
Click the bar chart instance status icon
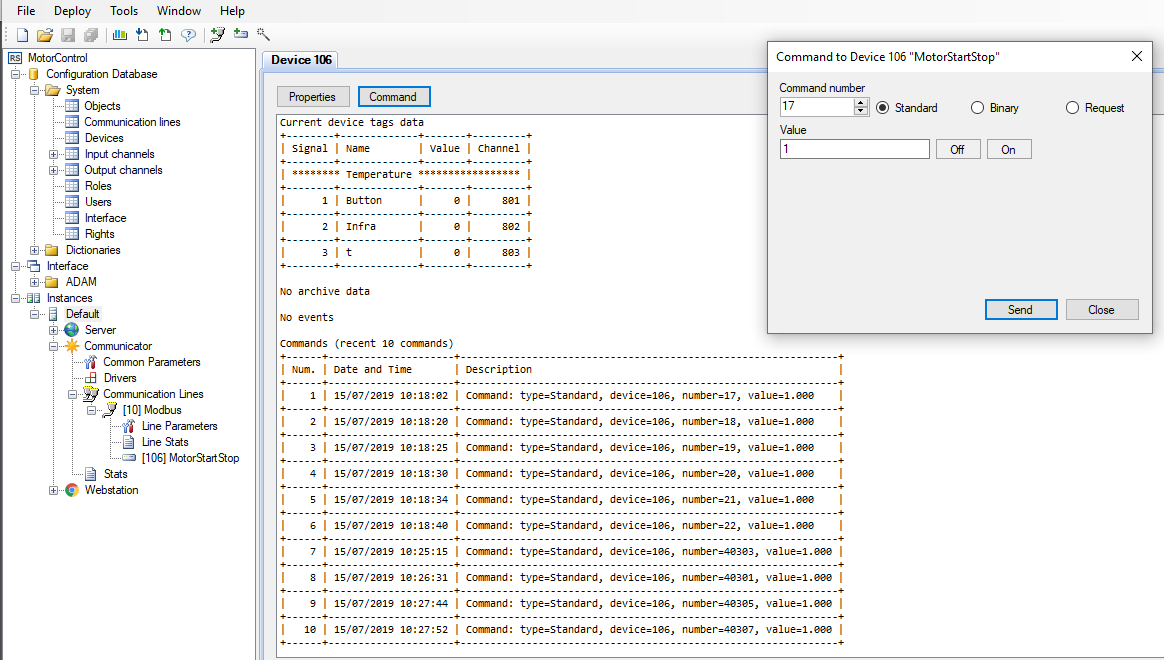(120, 35)
